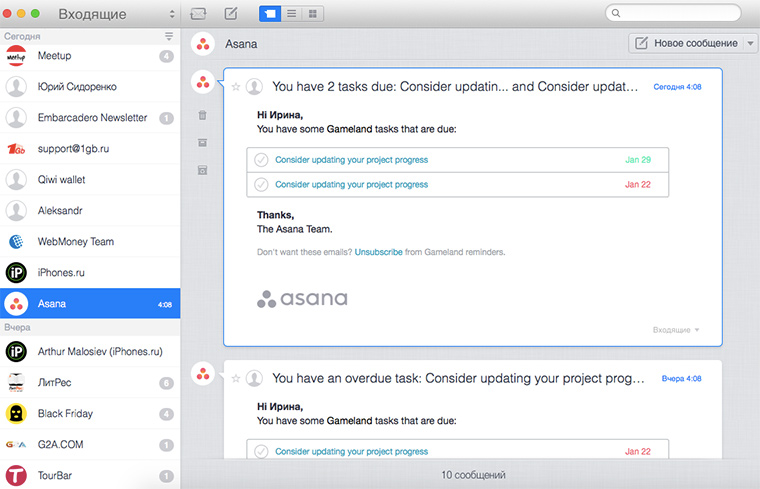Select WebMoney Team conversation
760x489 pixels.
[x=90, y=242]
